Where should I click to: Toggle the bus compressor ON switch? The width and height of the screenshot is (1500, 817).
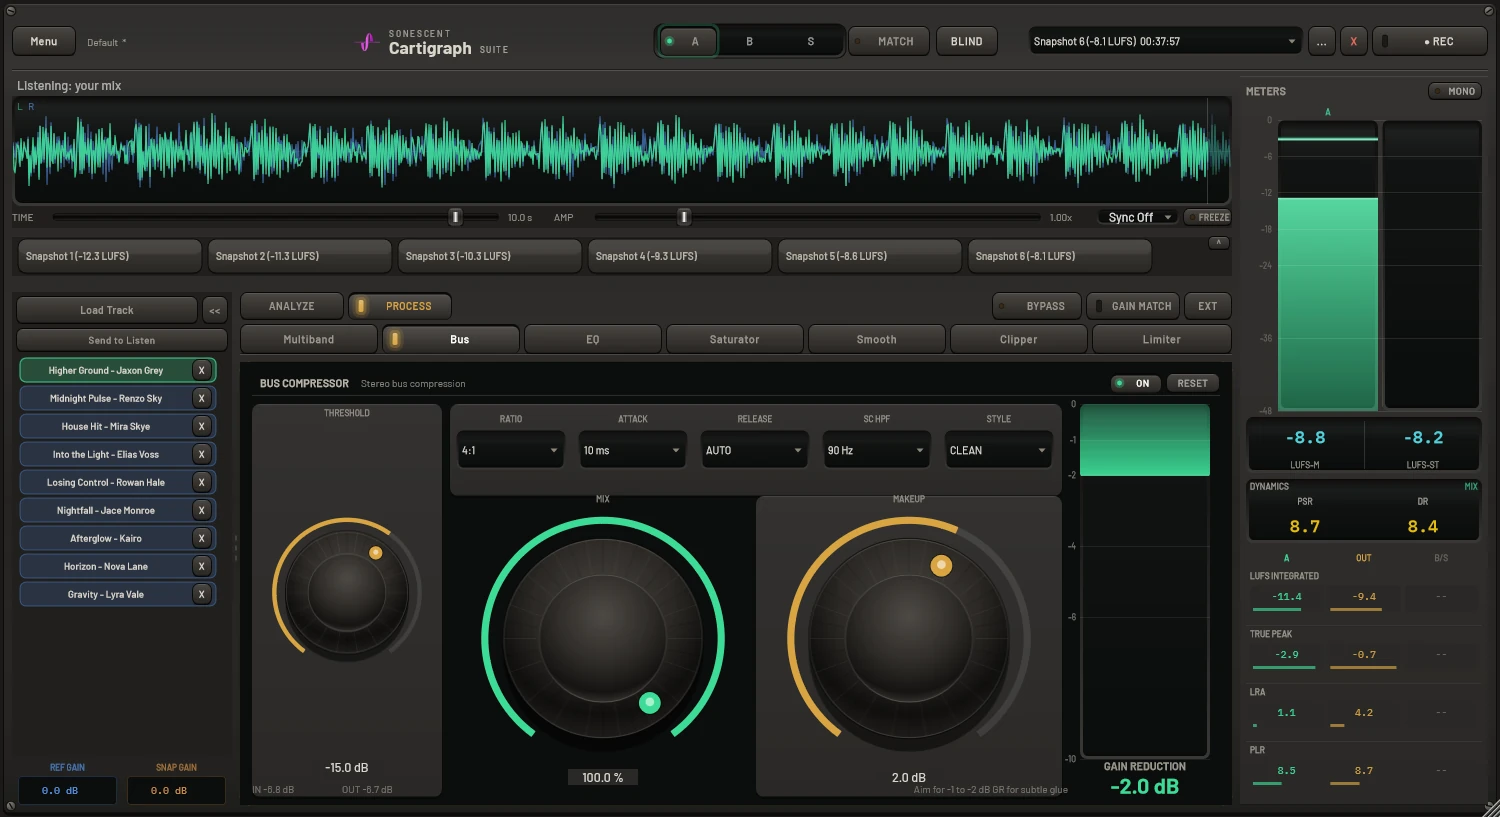click(x=1136, y=383)
